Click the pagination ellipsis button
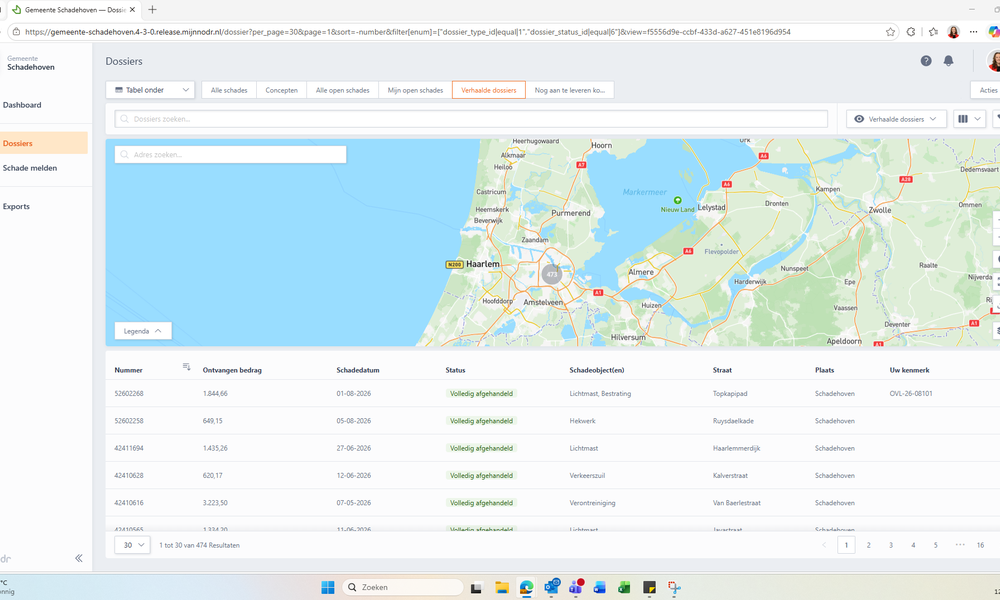Screen dimensions: 1000x600 pos(960,545)
